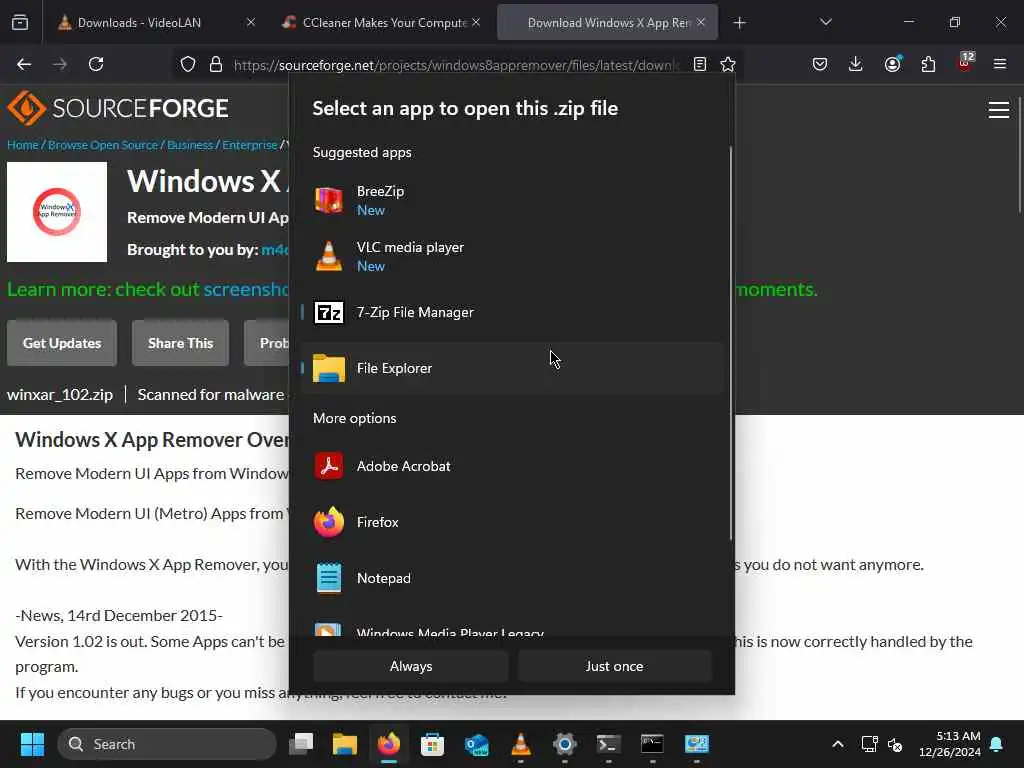Open extensions puzzle icon
Screen dimensions: 1024x768
tap(928, 64)
